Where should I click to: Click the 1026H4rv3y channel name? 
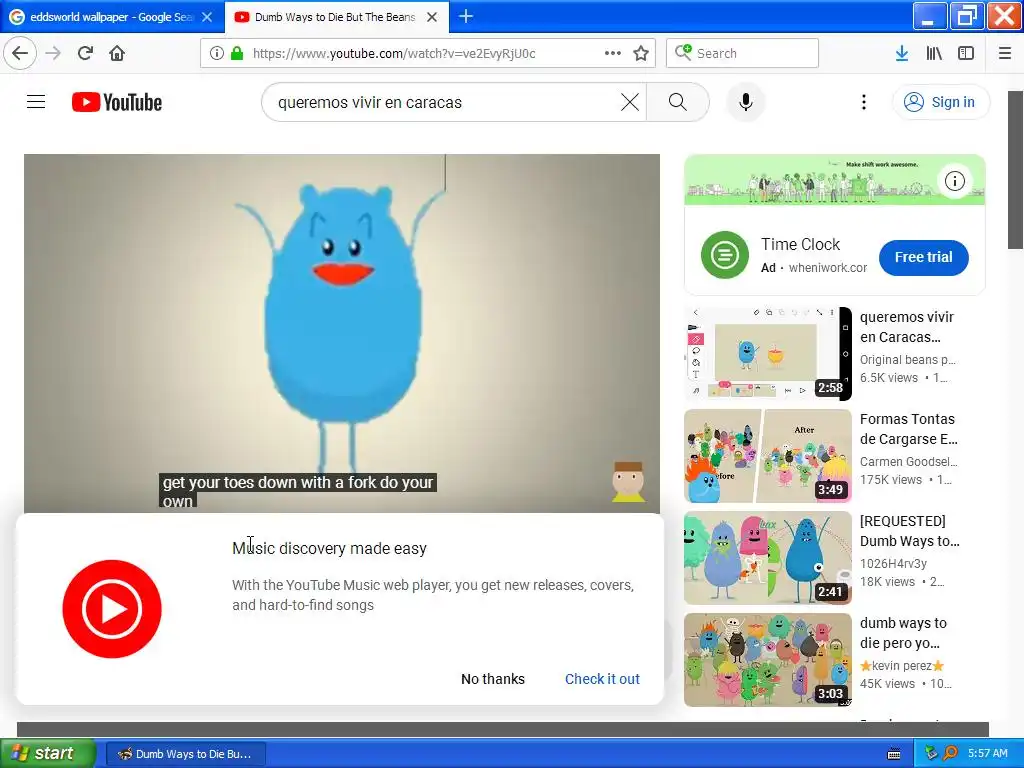(893, 564)
